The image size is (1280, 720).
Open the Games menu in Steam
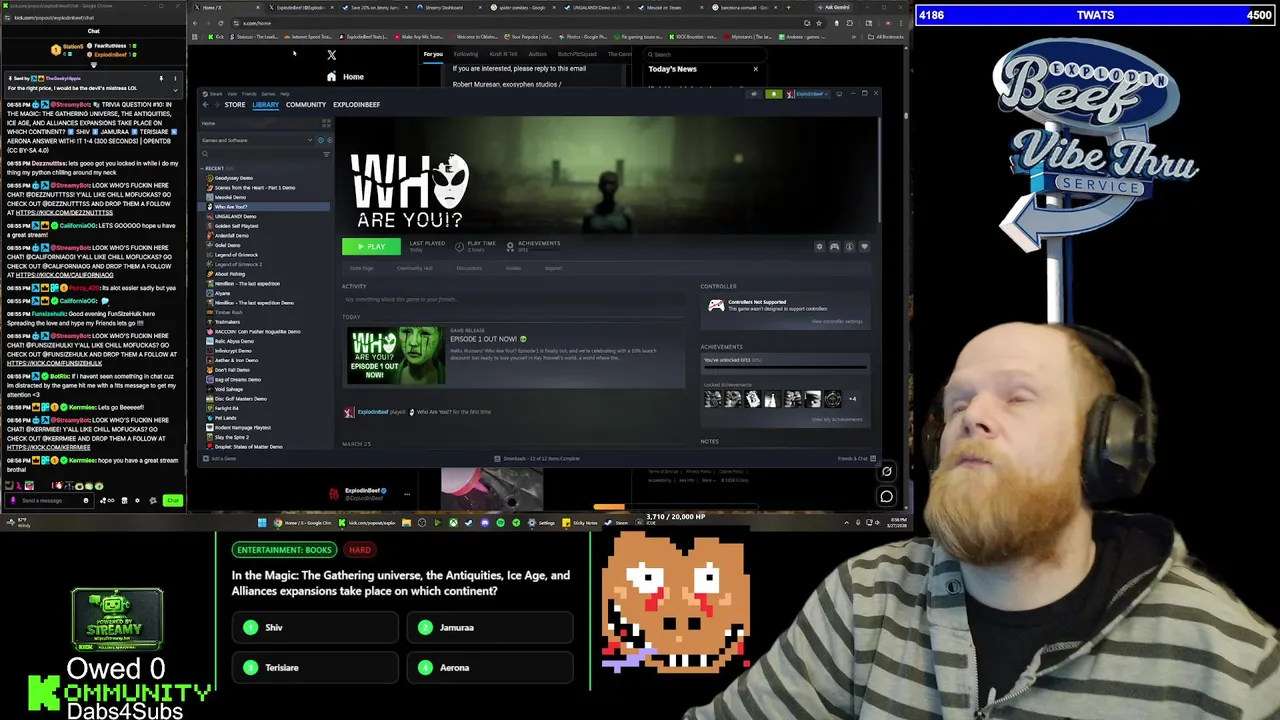268,94
